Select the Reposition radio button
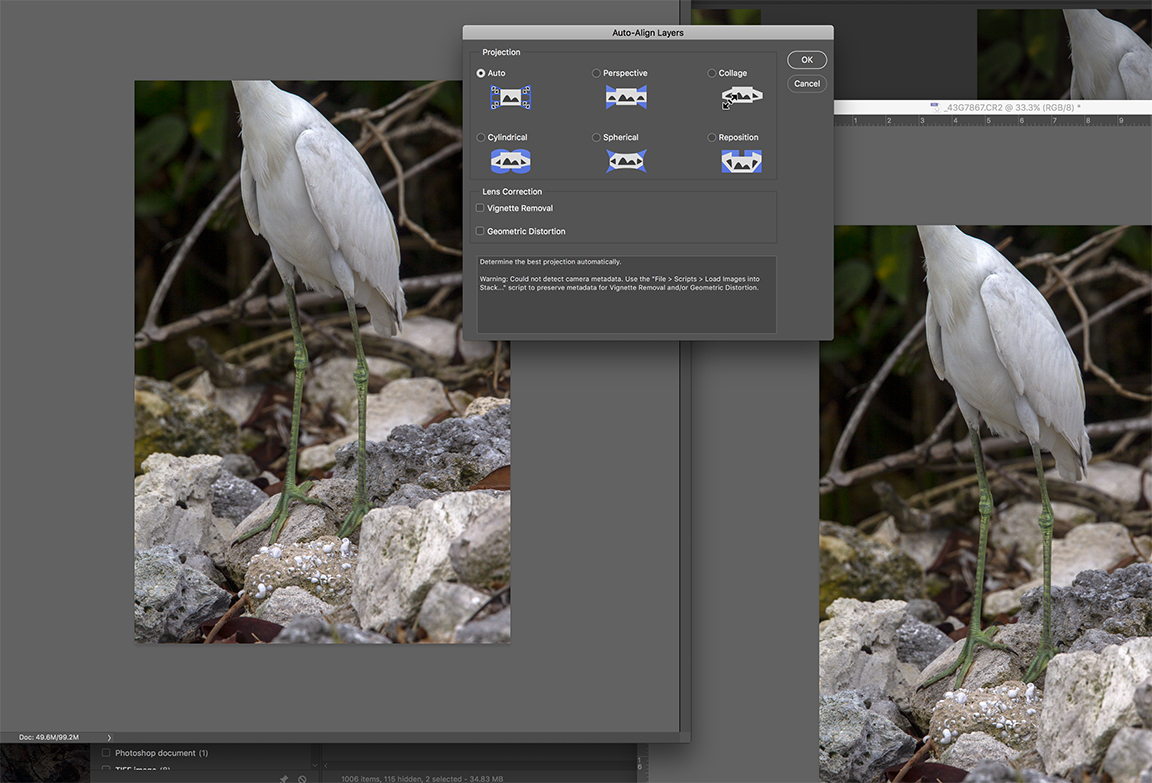Viewport: 1152px width, 783px height. click(712, 138)
